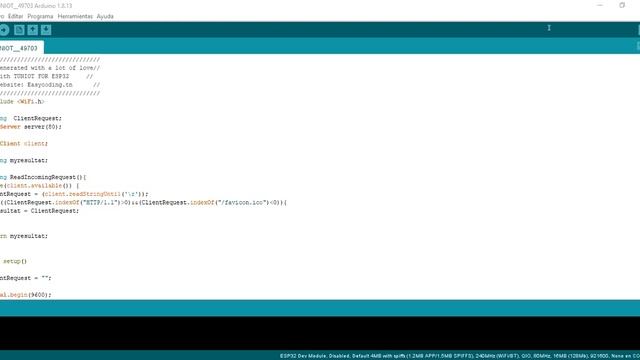640x360 pixels.
Task: Open a sketch using the up-arrow Open icon
Action: point(33,30)
